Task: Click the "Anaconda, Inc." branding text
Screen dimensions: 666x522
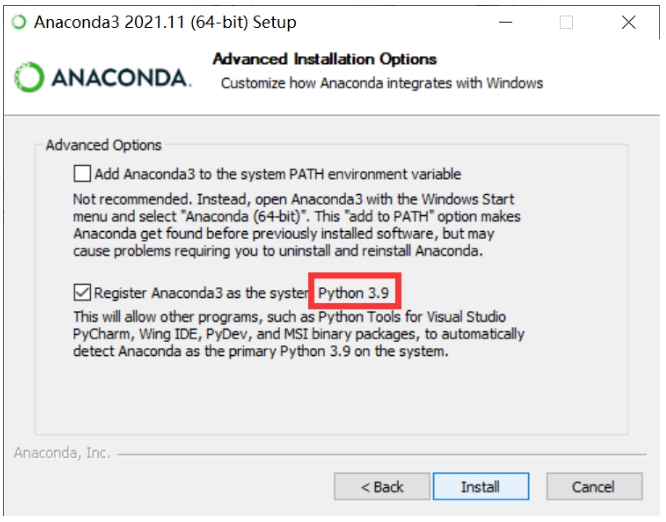Action: tap(62, 453)
